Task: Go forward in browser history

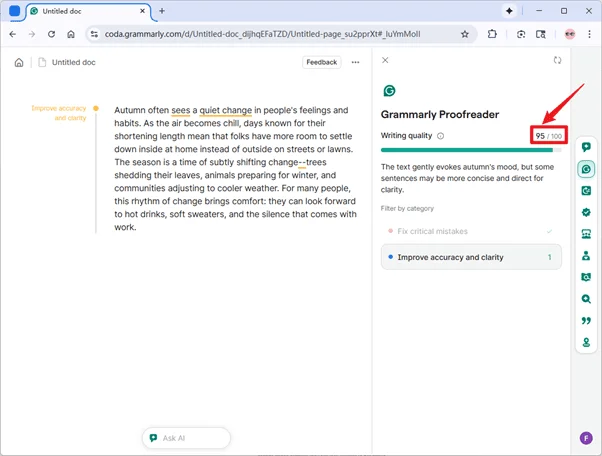Action: point(32,34)
